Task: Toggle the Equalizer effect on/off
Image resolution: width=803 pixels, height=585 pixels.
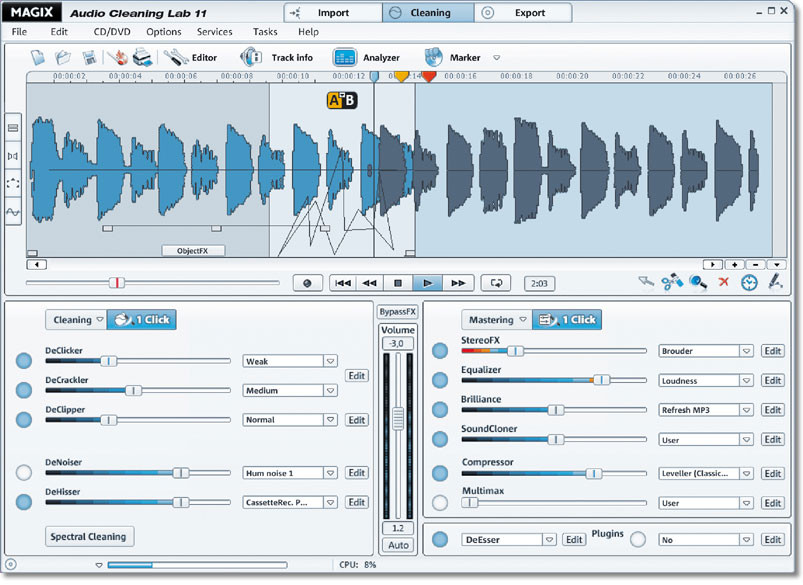Action: [440, 380]
